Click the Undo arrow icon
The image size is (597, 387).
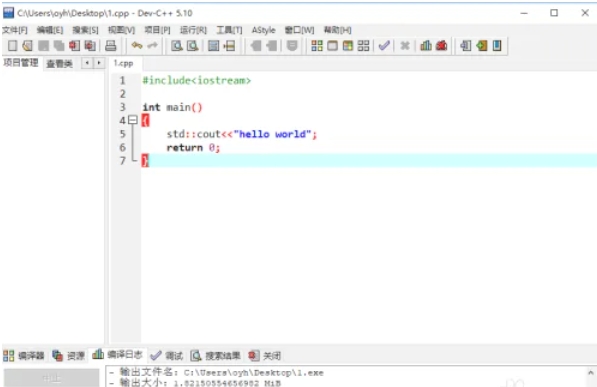coord(137,46)
